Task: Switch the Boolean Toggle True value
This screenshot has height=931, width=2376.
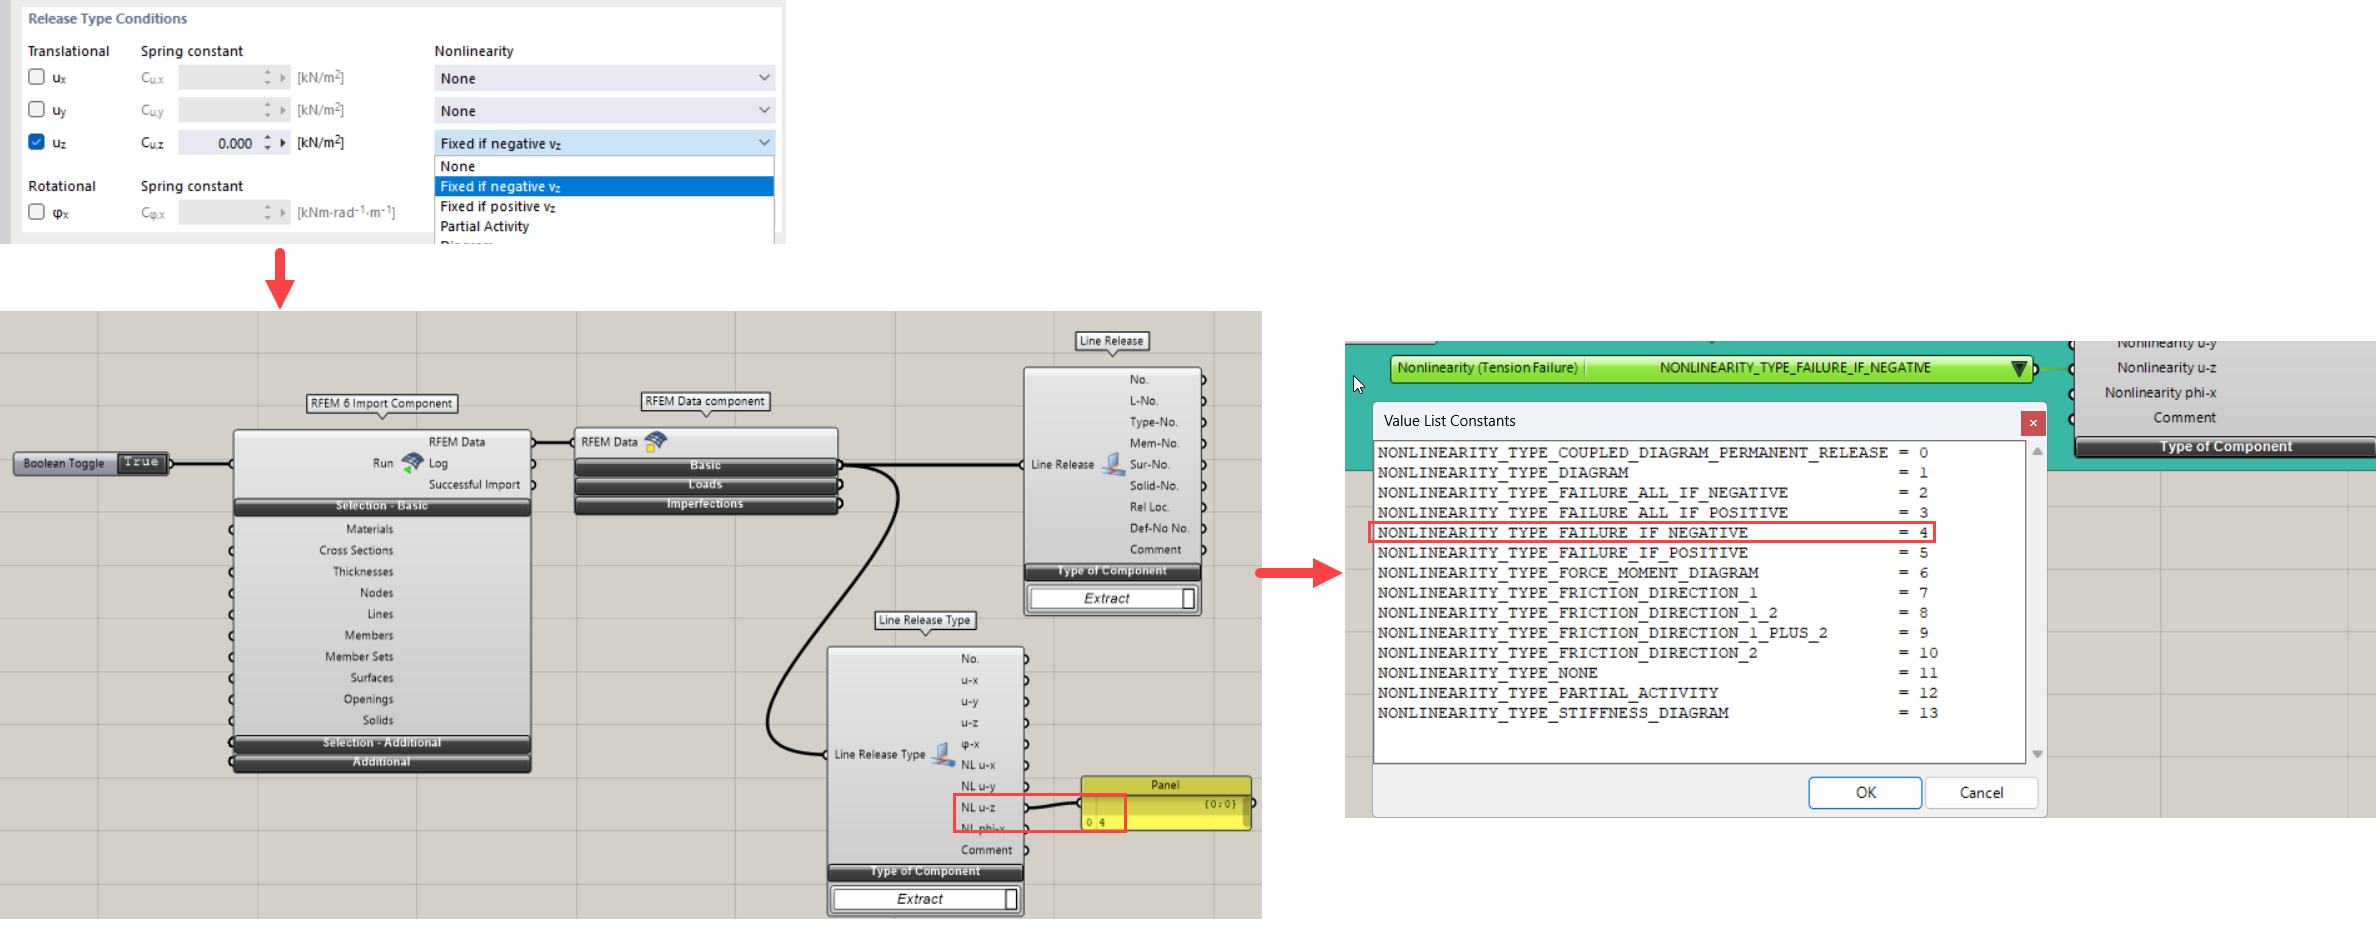Action: pos(141,463)
